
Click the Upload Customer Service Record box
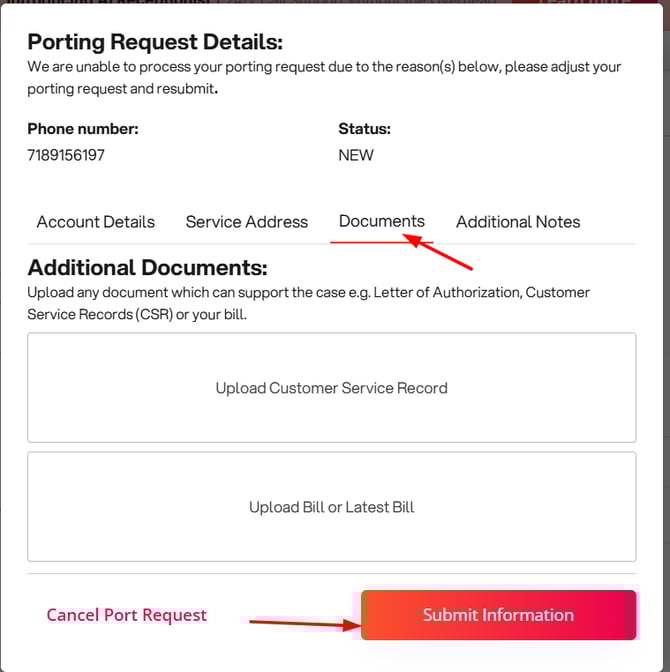tap(332, 388)
